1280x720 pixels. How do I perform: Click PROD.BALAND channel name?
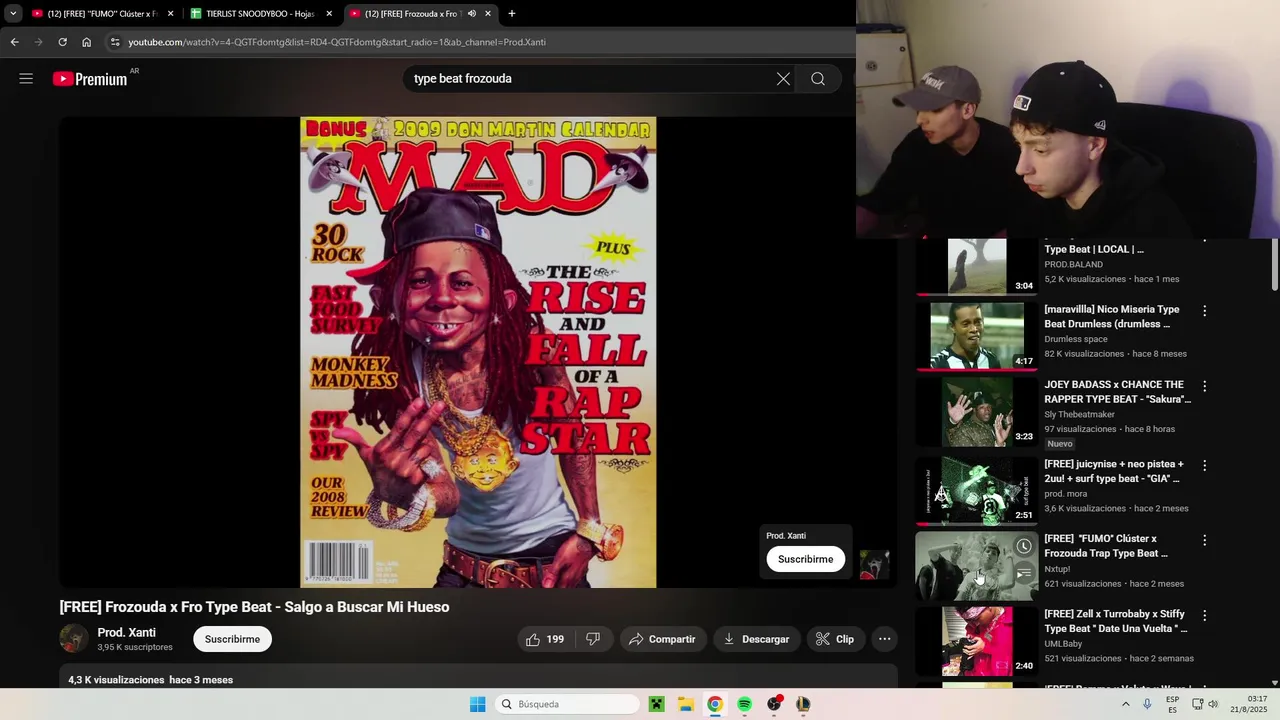point(1073,264)
